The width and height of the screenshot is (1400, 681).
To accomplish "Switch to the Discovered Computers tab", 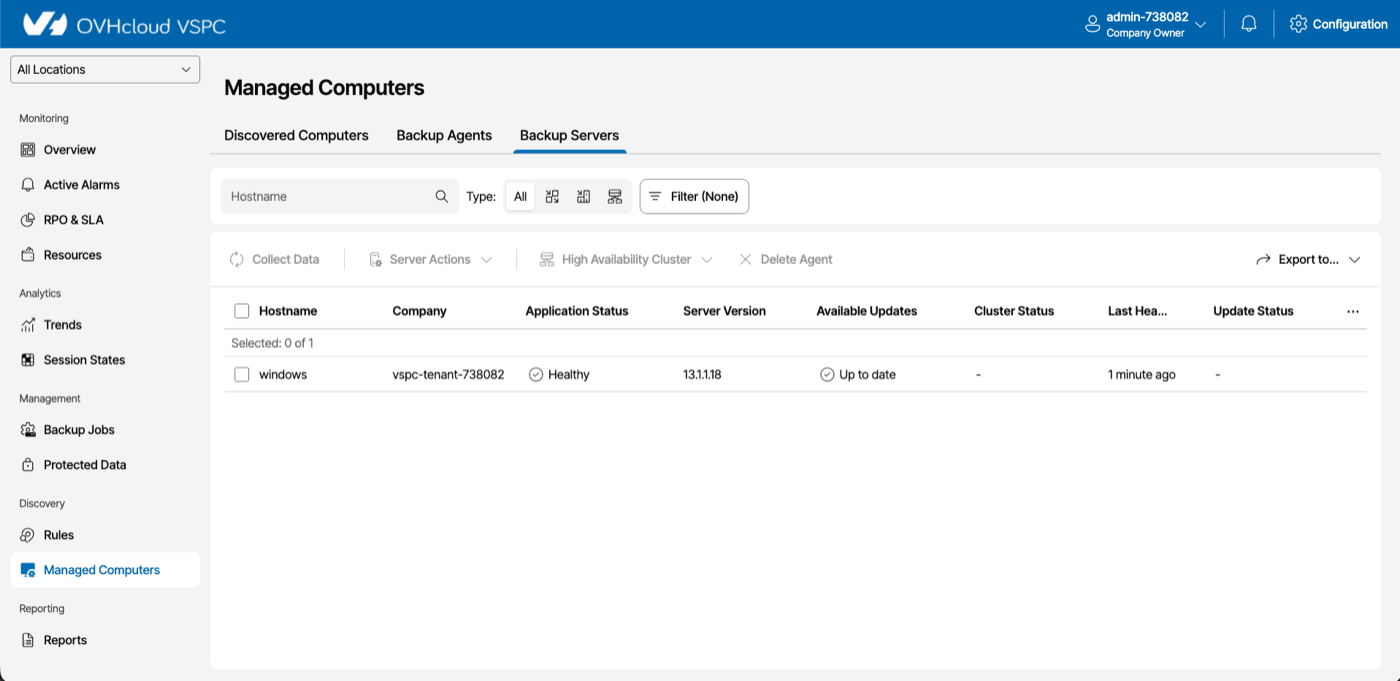I will coord(296,135).
